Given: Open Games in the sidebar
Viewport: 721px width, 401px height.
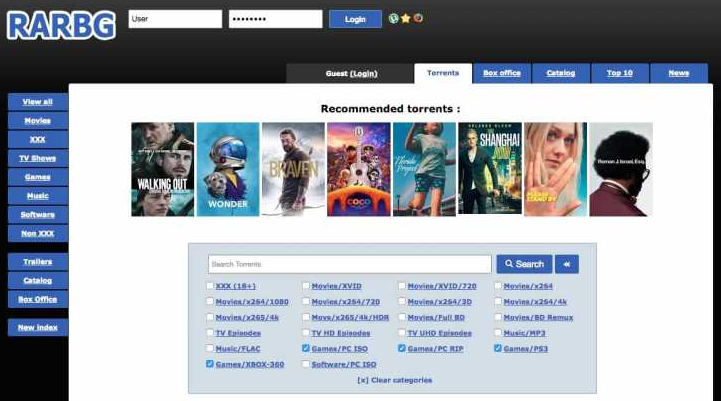Looking at the screenshot, I should click(38, 177).
